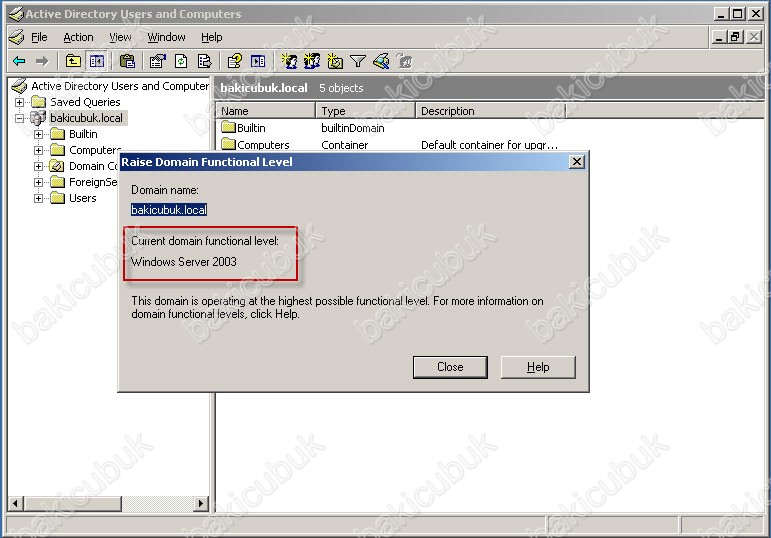This screenshot has width=771, height=538.
Task: Click the Up one level folder icon
Action: click(73, 61)
